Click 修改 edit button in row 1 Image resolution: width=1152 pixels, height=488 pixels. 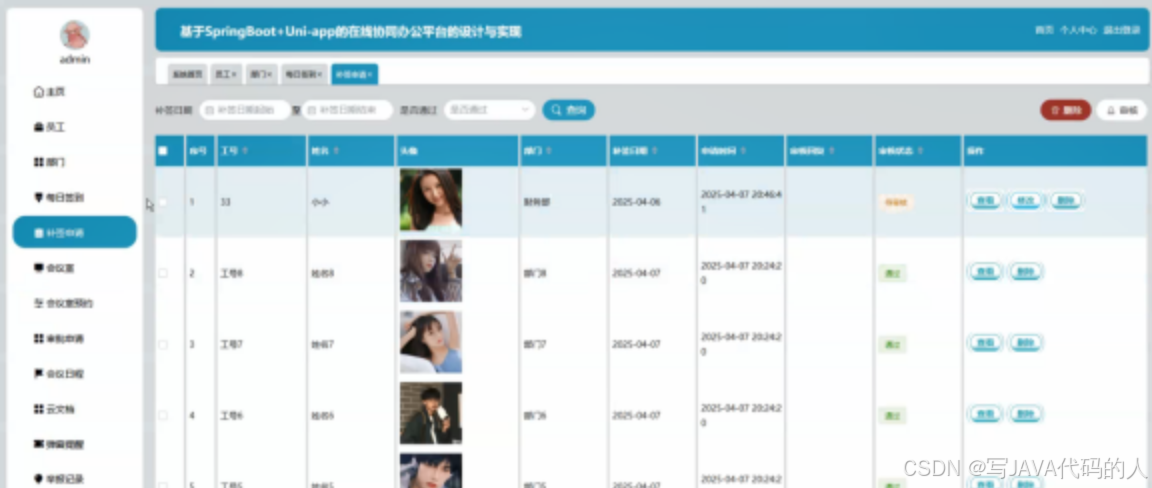click(x=1026, y=201)
